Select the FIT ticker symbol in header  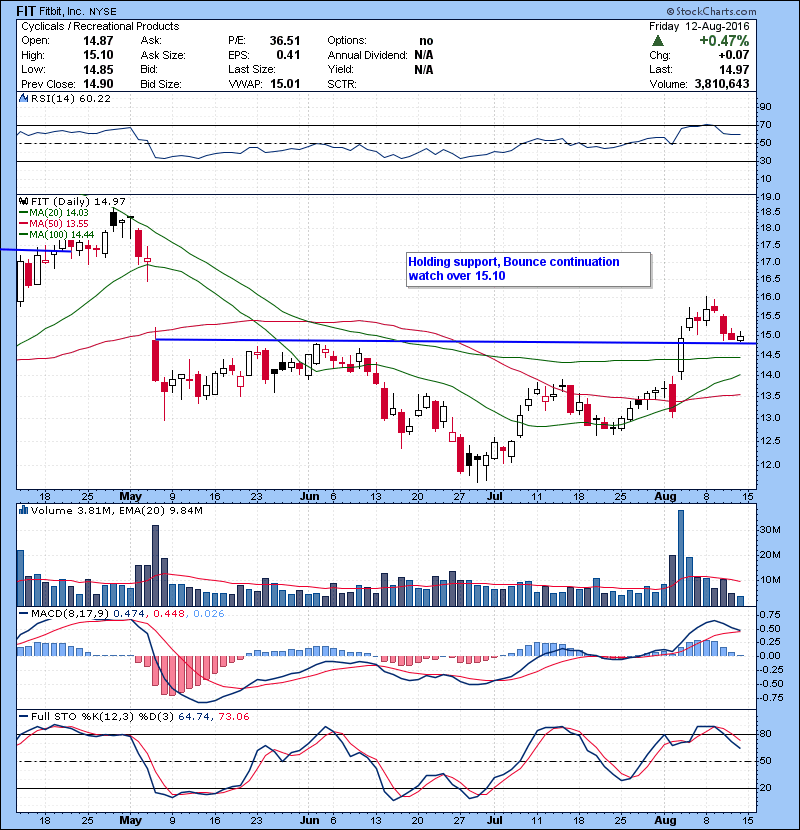tap(26, 11)
